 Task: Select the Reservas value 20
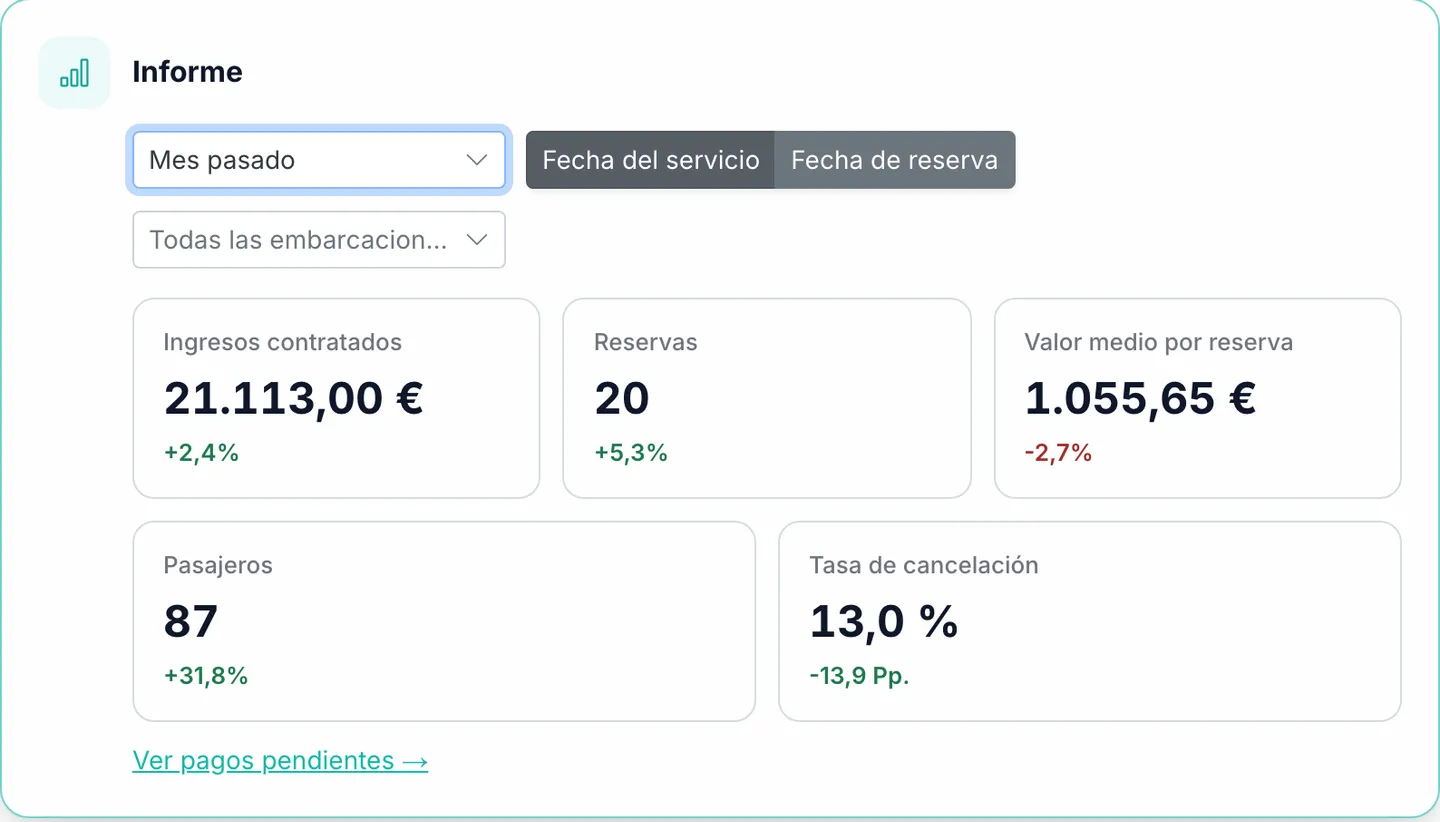[x=622, y=398]
